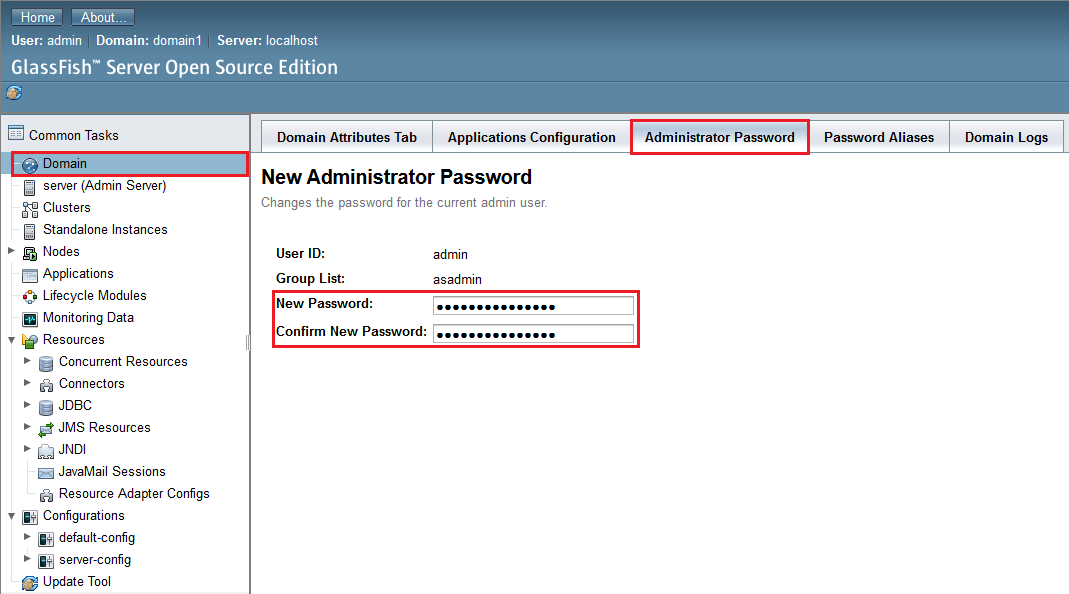Expand the Nodes tree node
This screenshot has width=1069, height=594.
(11, 251)
